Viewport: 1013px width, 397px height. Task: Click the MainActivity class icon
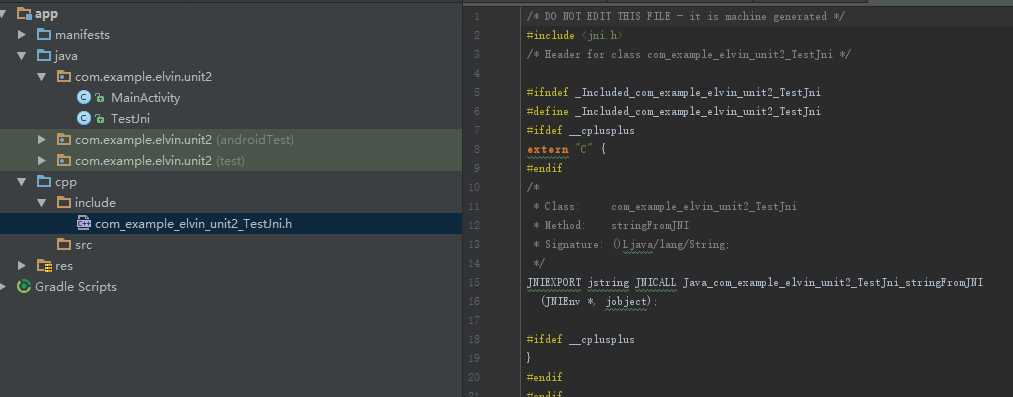pyautogui.click(x=83, y=97)
